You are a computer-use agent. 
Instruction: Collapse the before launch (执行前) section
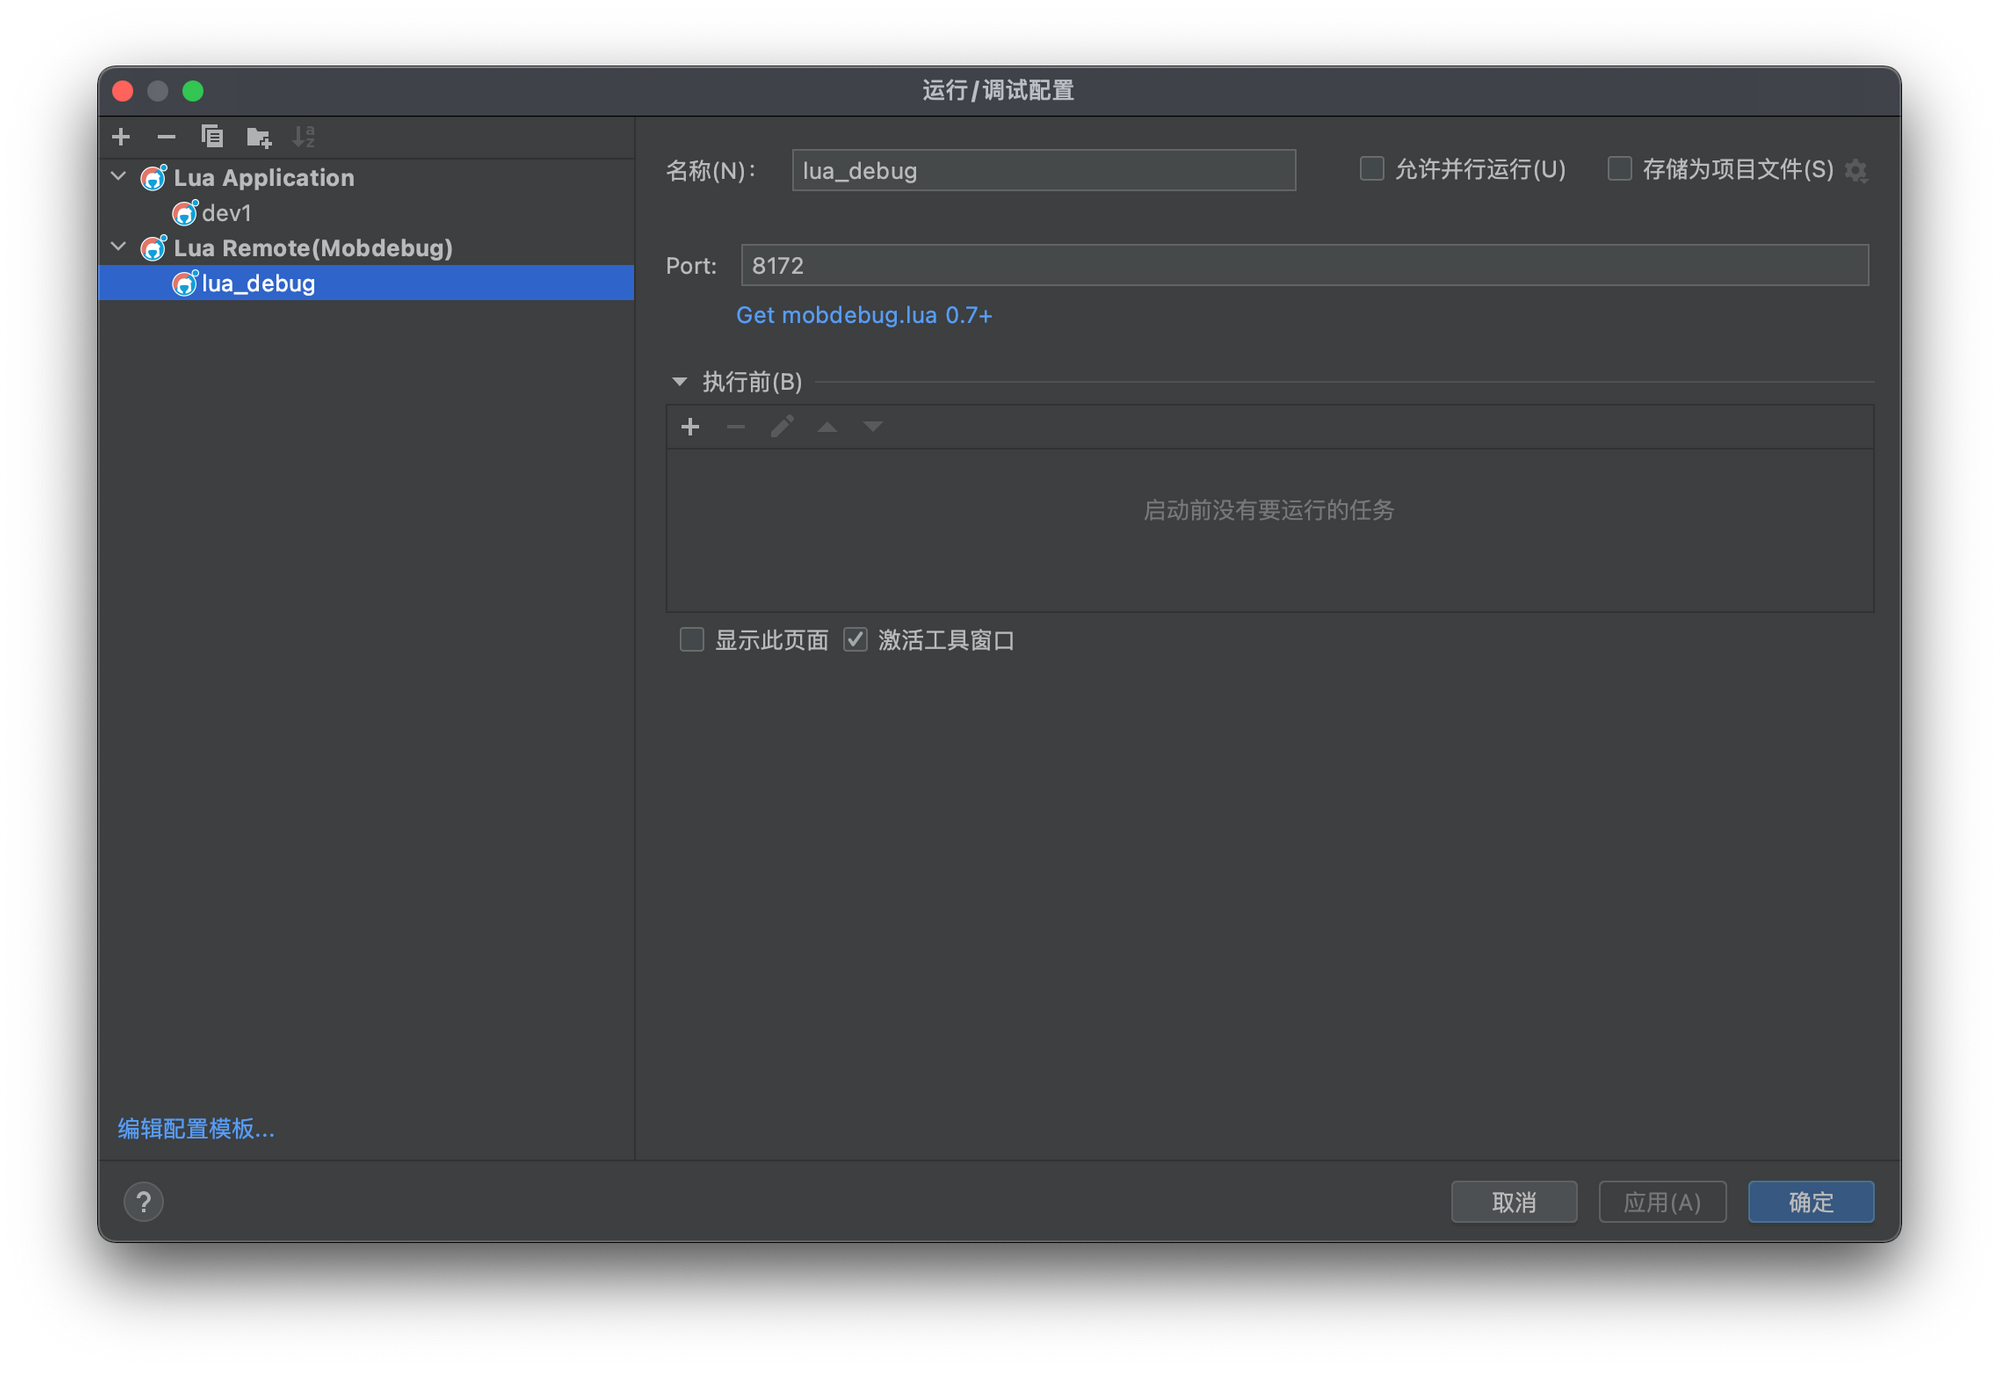(x=680, y=382)
